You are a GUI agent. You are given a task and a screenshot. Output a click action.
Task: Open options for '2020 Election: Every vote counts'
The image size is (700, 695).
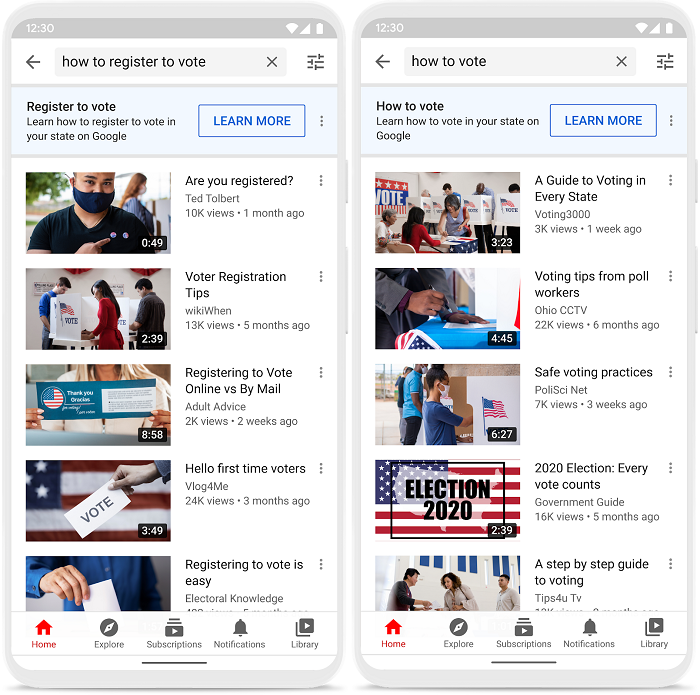[671, 468]
